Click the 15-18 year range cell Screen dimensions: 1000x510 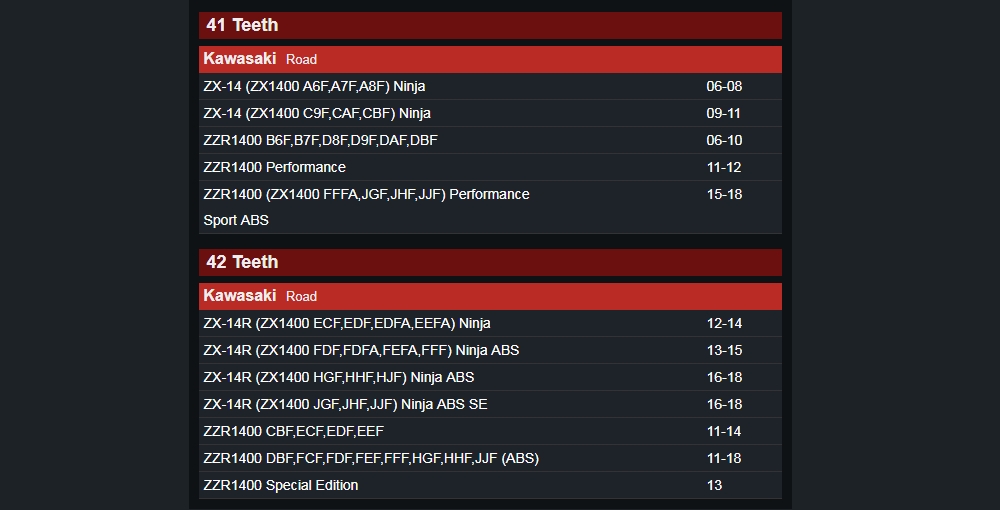pyautogui.click(x=724, y=194)
